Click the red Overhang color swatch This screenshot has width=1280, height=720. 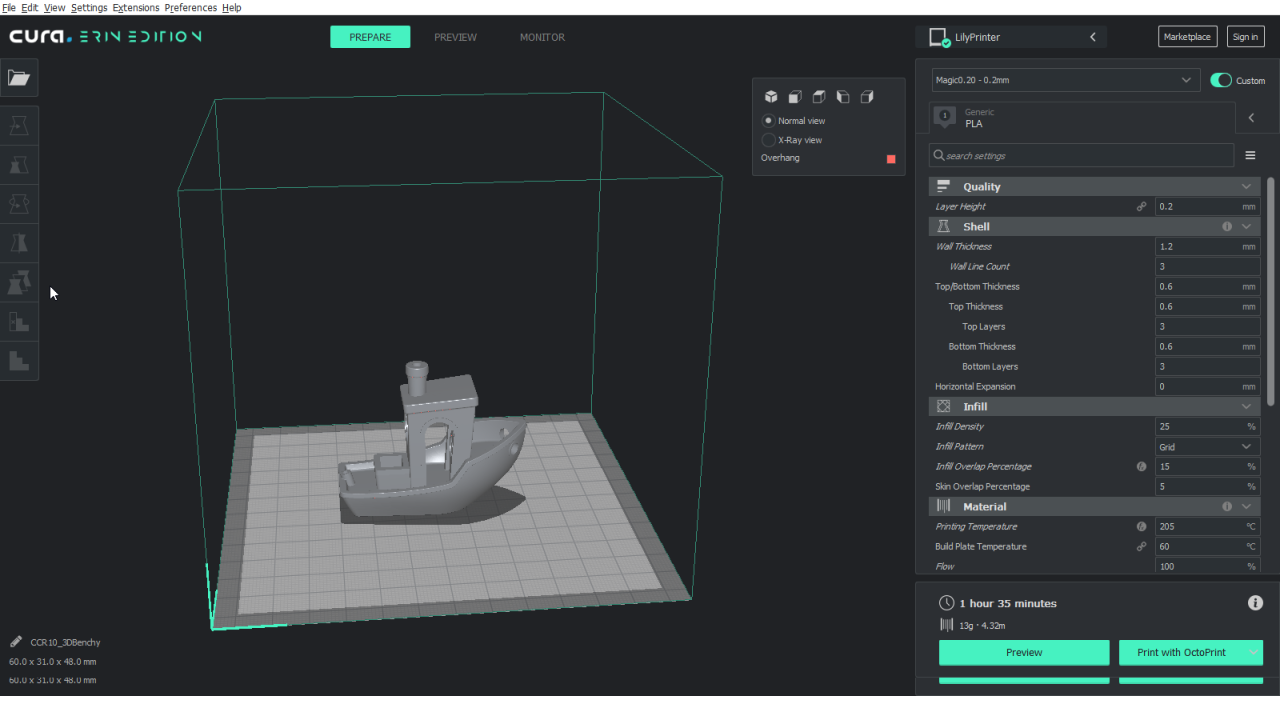click(x=891, y=158)
